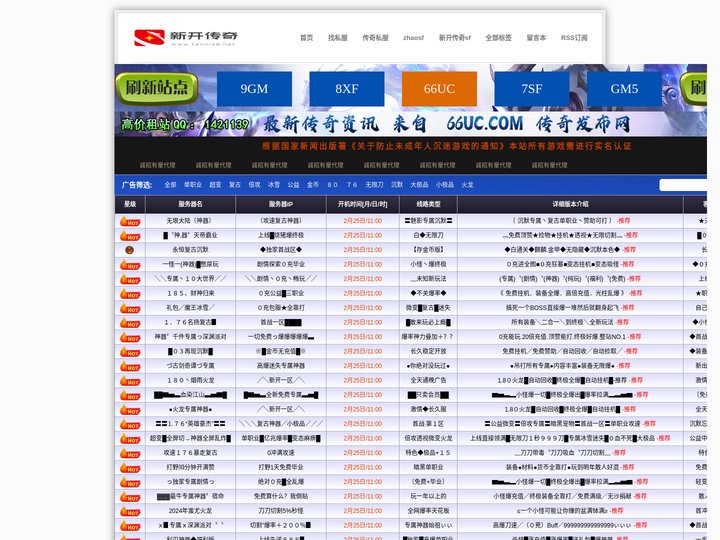
Task: Click HOT icon beside 礼包/魔王冰雪
Action: point(130,308)
